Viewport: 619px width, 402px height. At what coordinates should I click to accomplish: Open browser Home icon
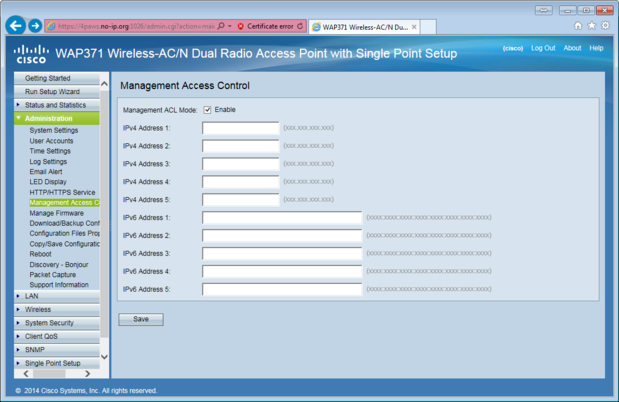(578, 26)
